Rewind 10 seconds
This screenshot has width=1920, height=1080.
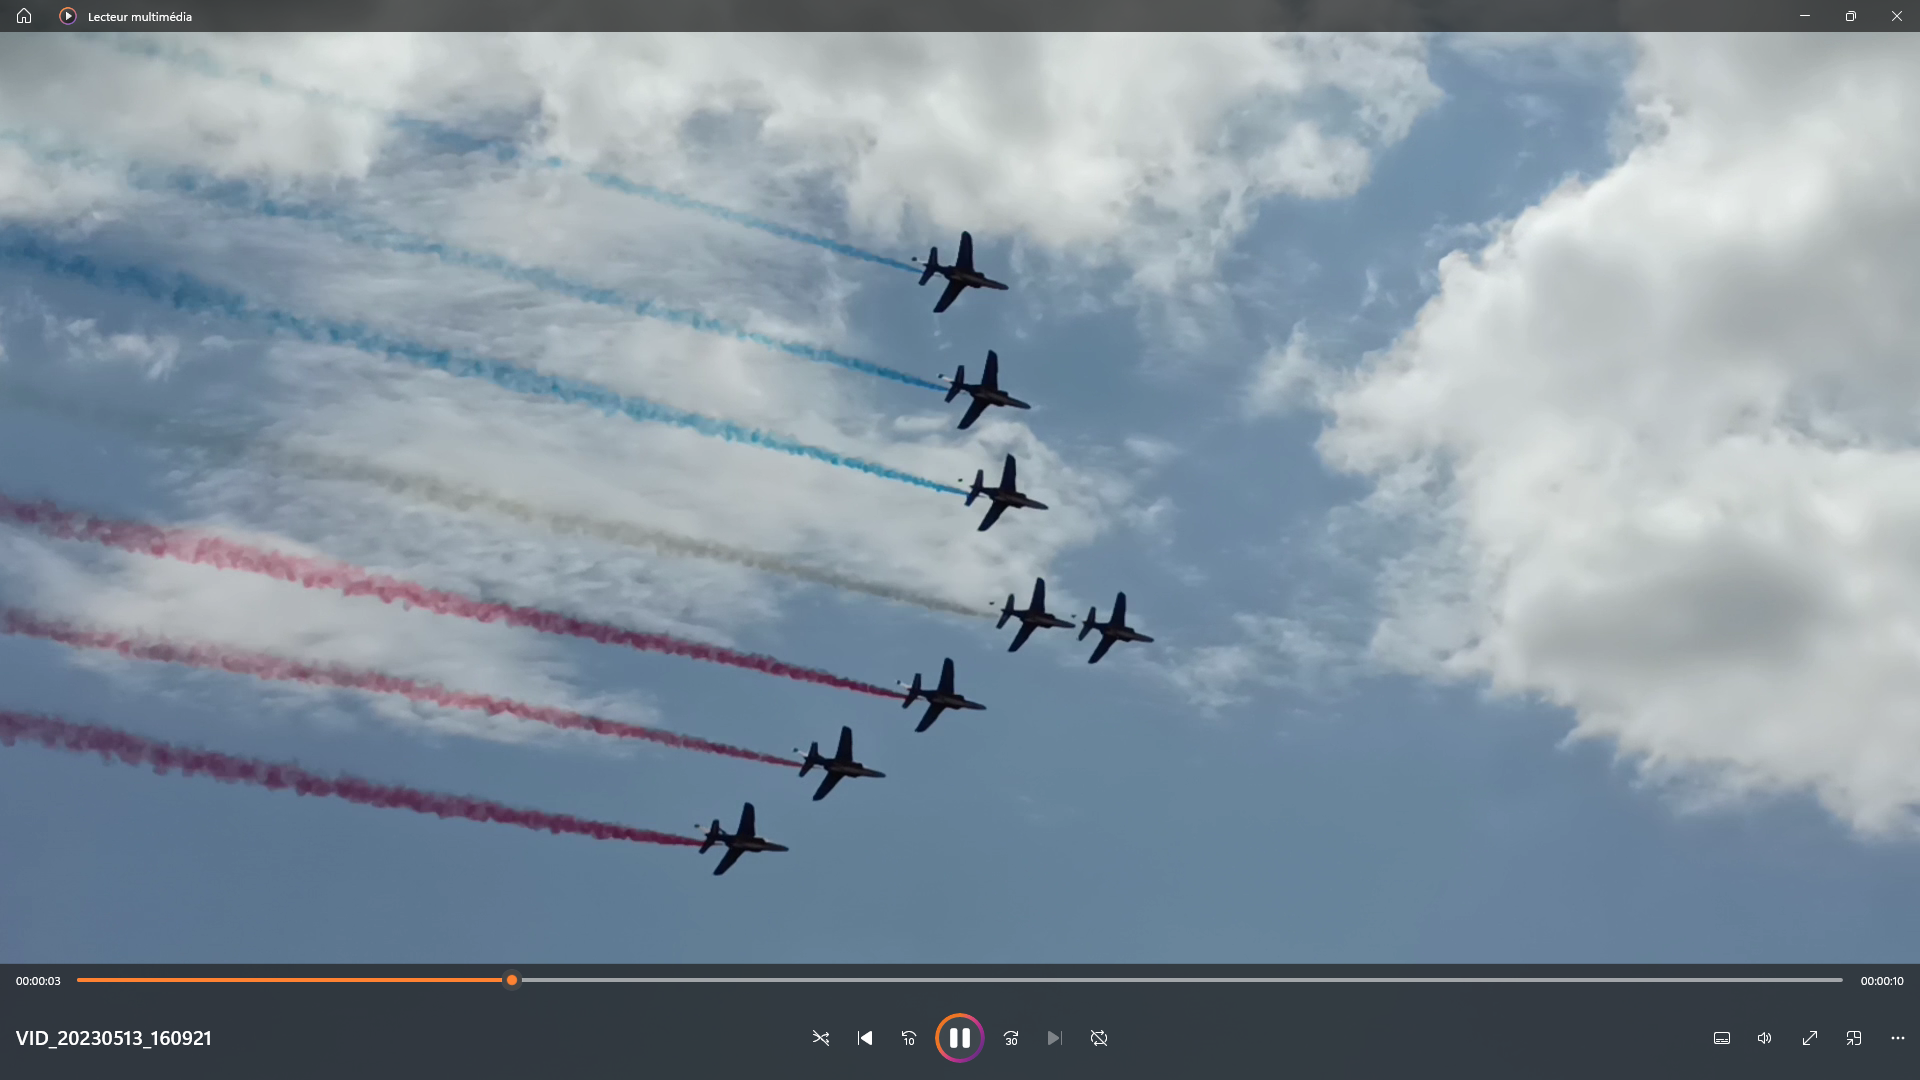pyautogui.click(x=908, y=1038)
